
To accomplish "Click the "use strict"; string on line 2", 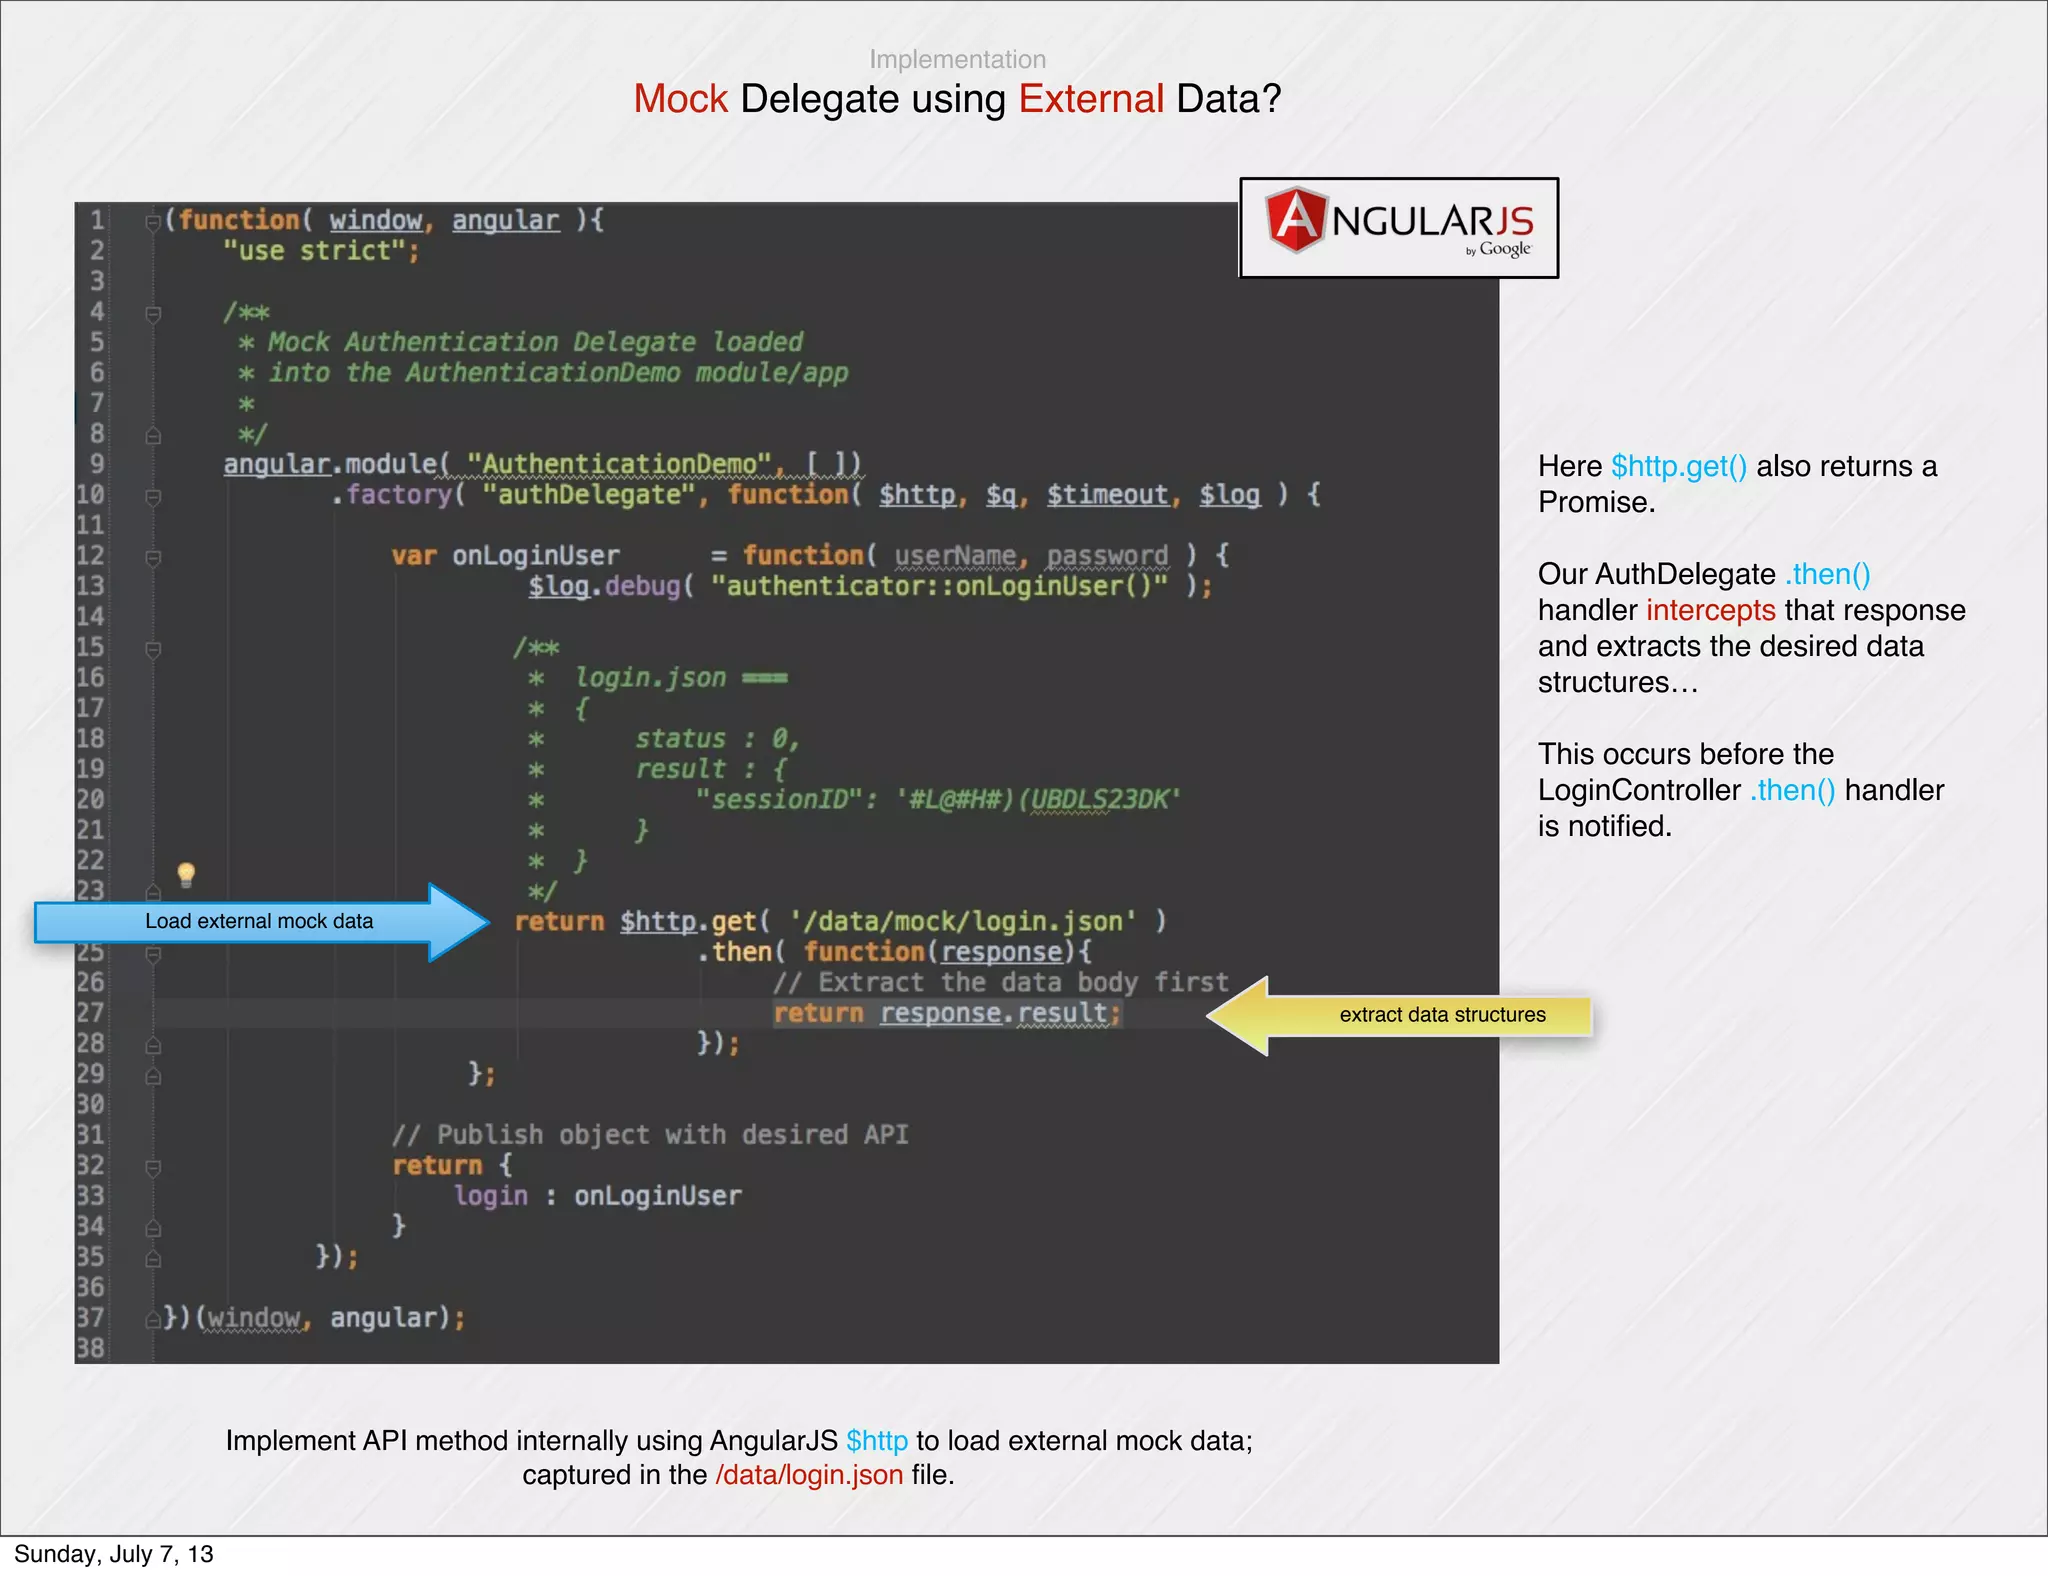I will coord(321,251).
